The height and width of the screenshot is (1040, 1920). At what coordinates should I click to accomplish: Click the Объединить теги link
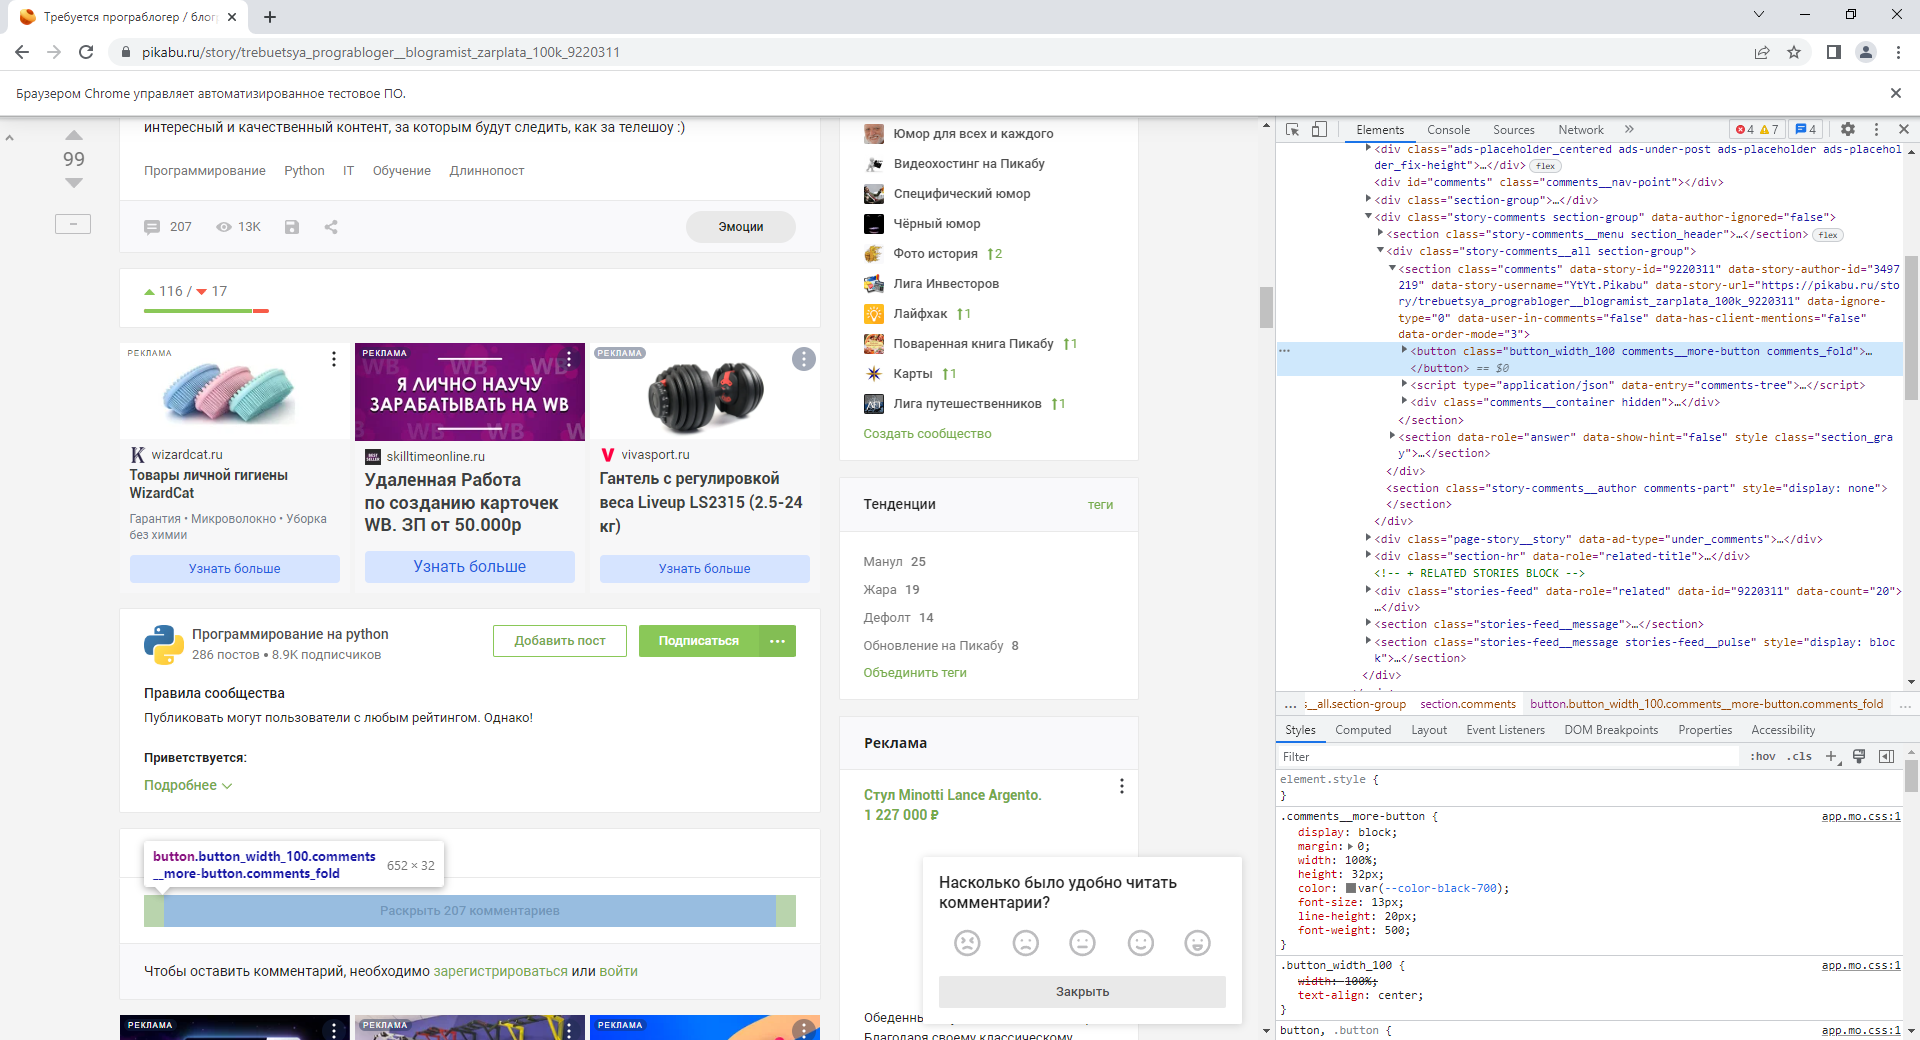[x=915, y=673]
